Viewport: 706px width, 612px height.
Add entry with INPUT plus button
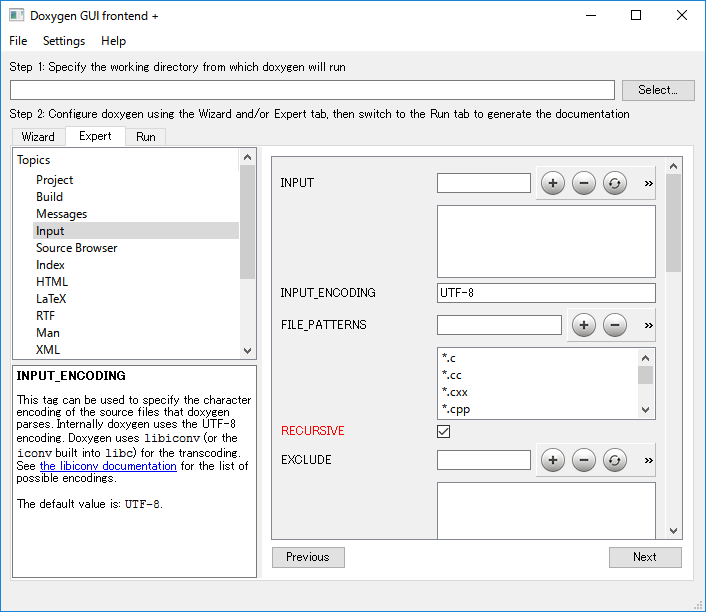(x=553, y=183)
